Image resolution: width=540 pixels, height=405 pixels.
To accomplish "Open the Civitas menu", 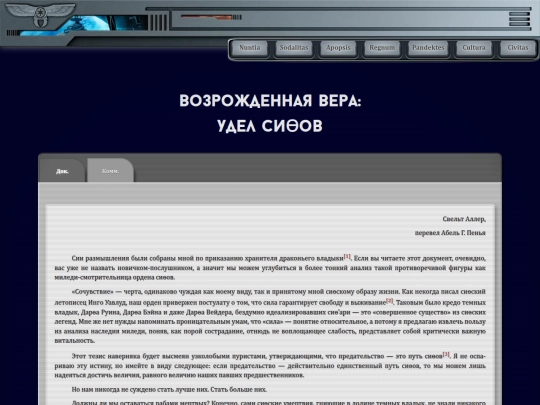I will pos(518,48).
